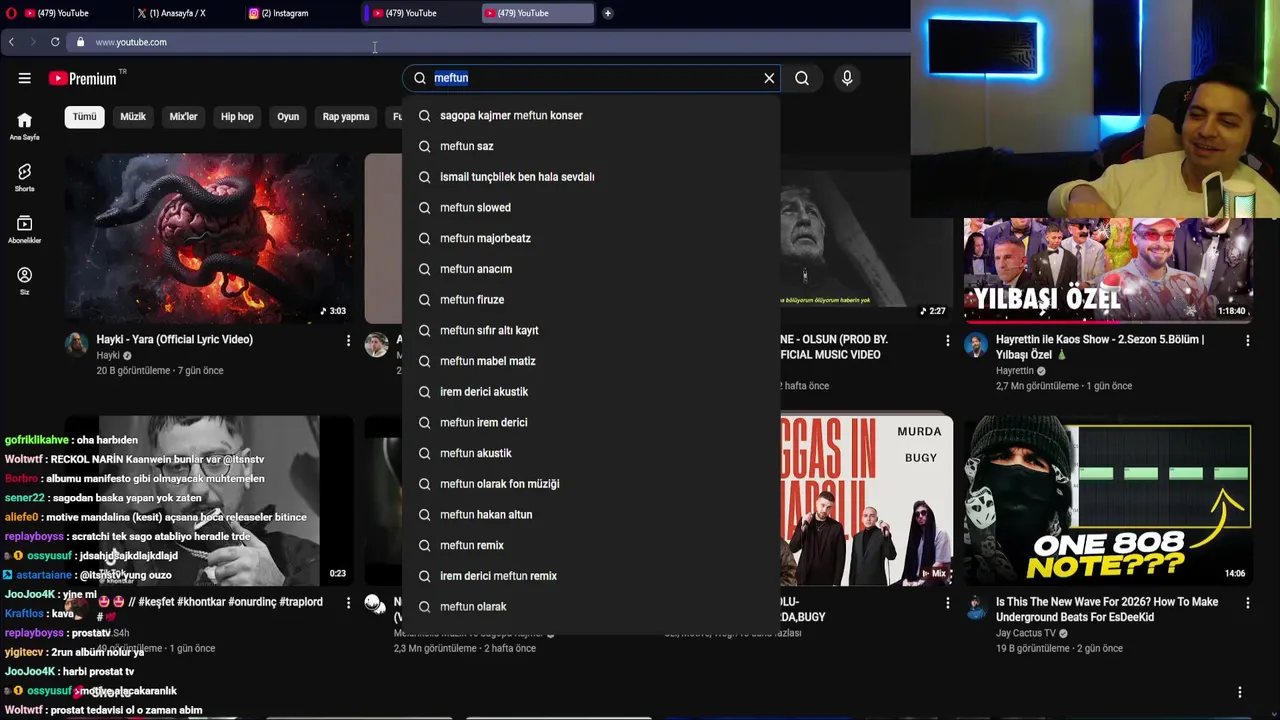Image resolution: width=1280 pixels, height=720 pixels.
Task: Open Hayki - Yara (Official Lyric Video) title
Action: click(174, 340)
